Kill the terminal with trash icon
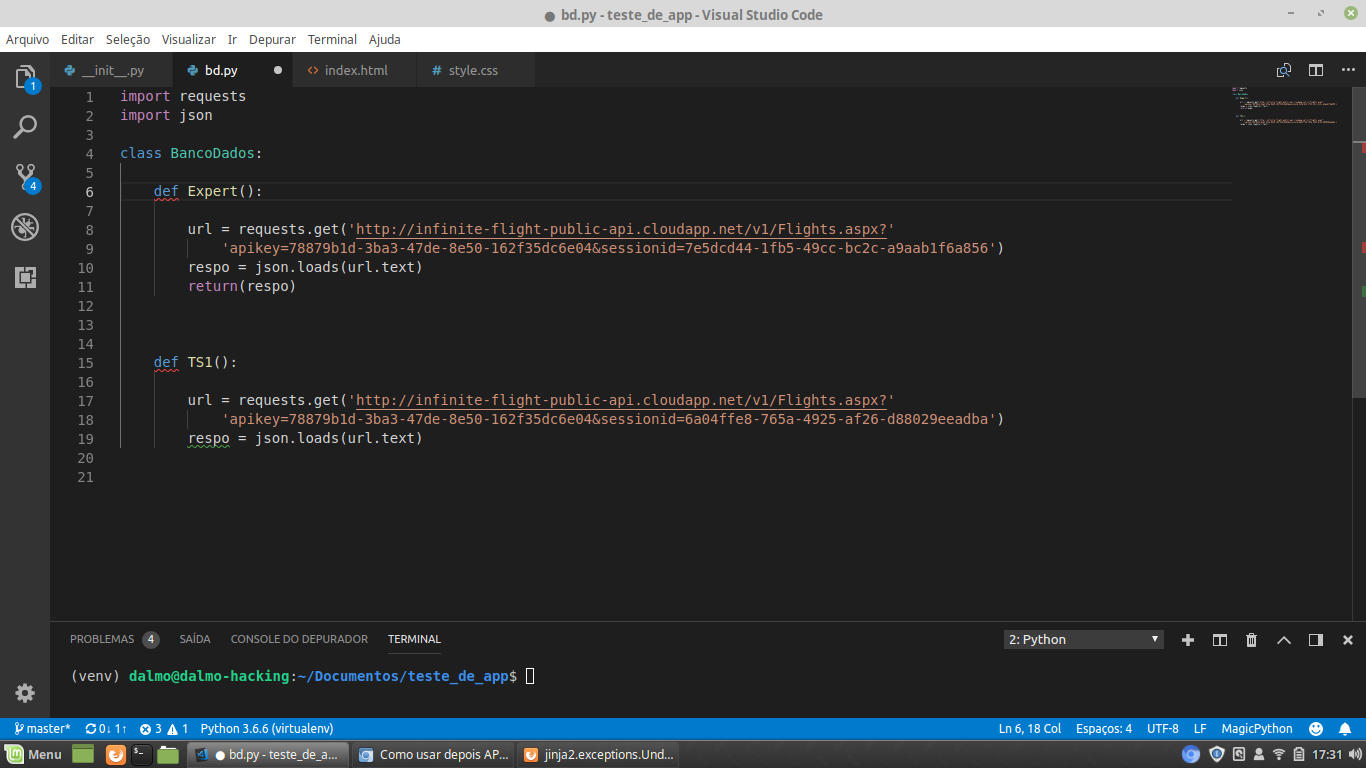1366x768 pixels. [x=1252, y=640]
